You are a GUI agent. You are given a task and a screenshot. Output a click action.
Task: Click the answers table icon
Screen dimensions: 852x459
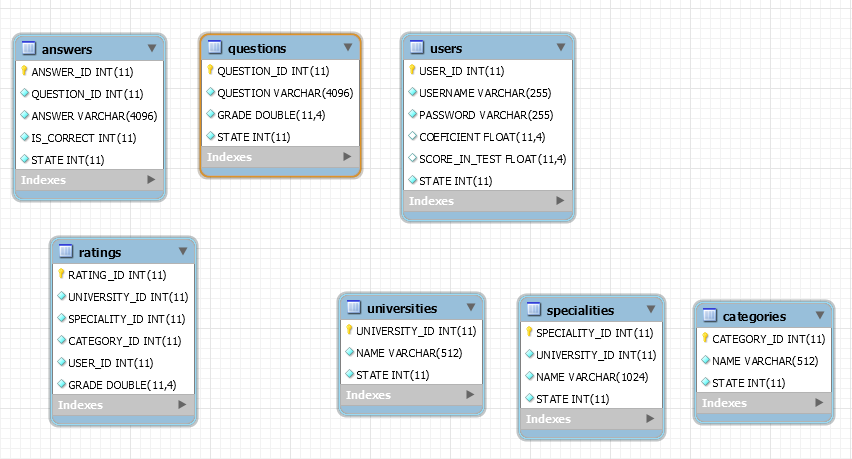pyautogui.click(x=29, y=48)
